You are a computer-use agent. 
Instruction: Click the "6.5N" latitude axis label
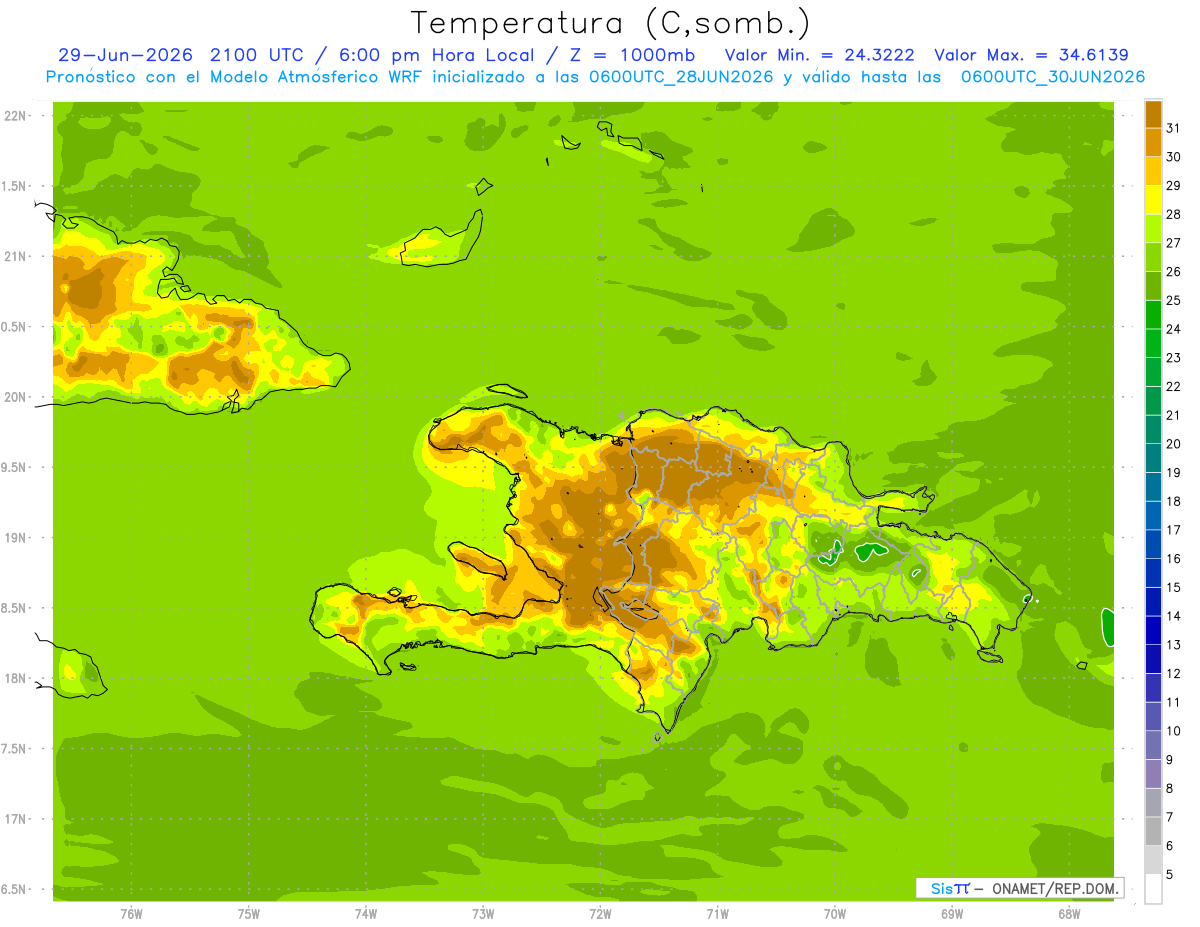(16, 889)
